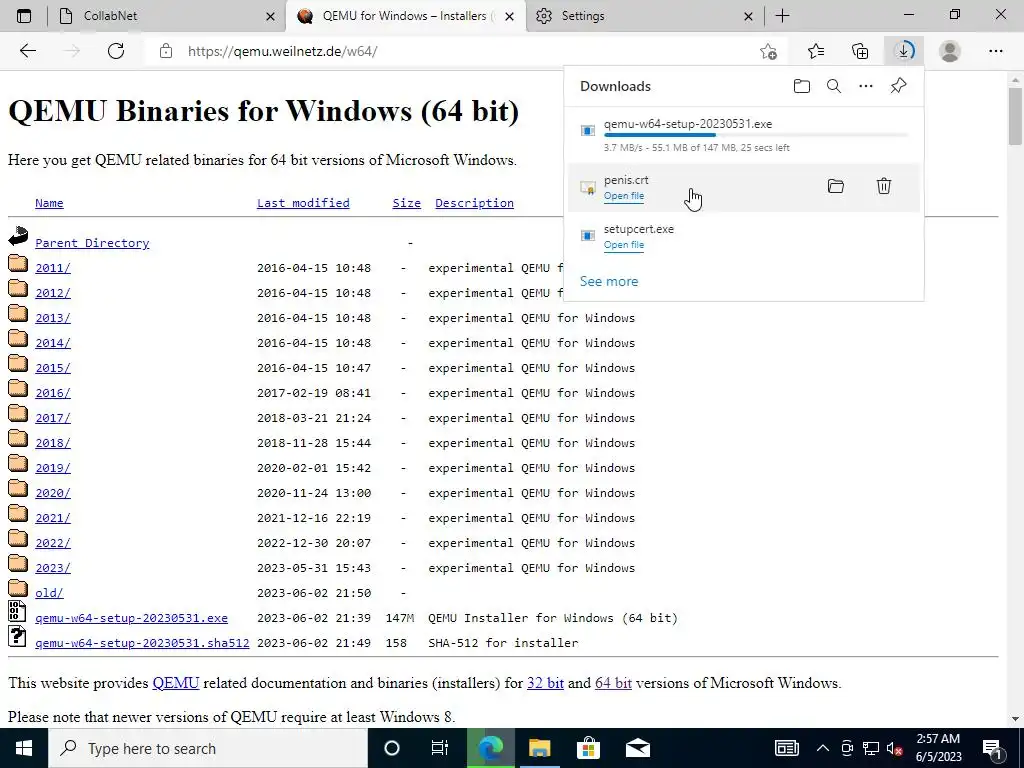1024x768 pixels.
Task: Open the Windows Start menu
Action: coord(24,748)
